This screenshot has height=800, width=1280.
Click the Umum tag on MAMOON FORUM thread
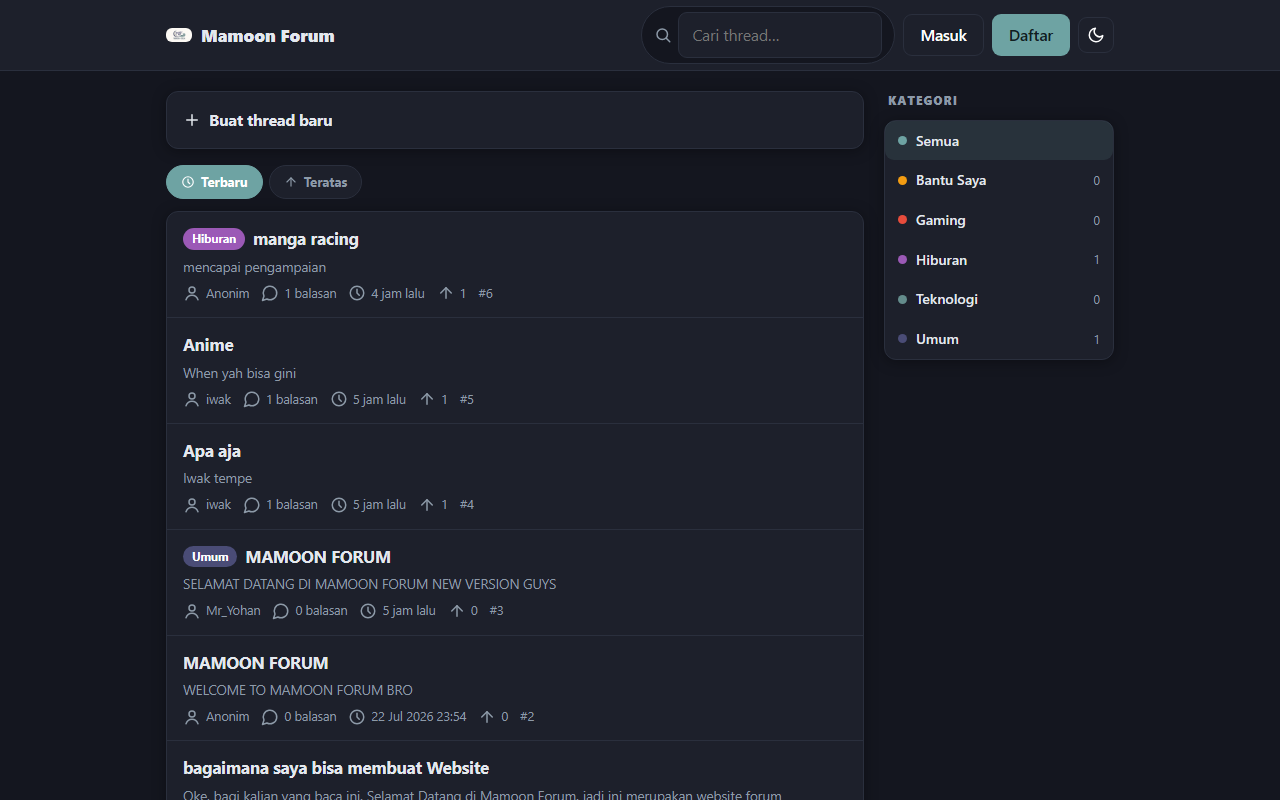(210, 557)
